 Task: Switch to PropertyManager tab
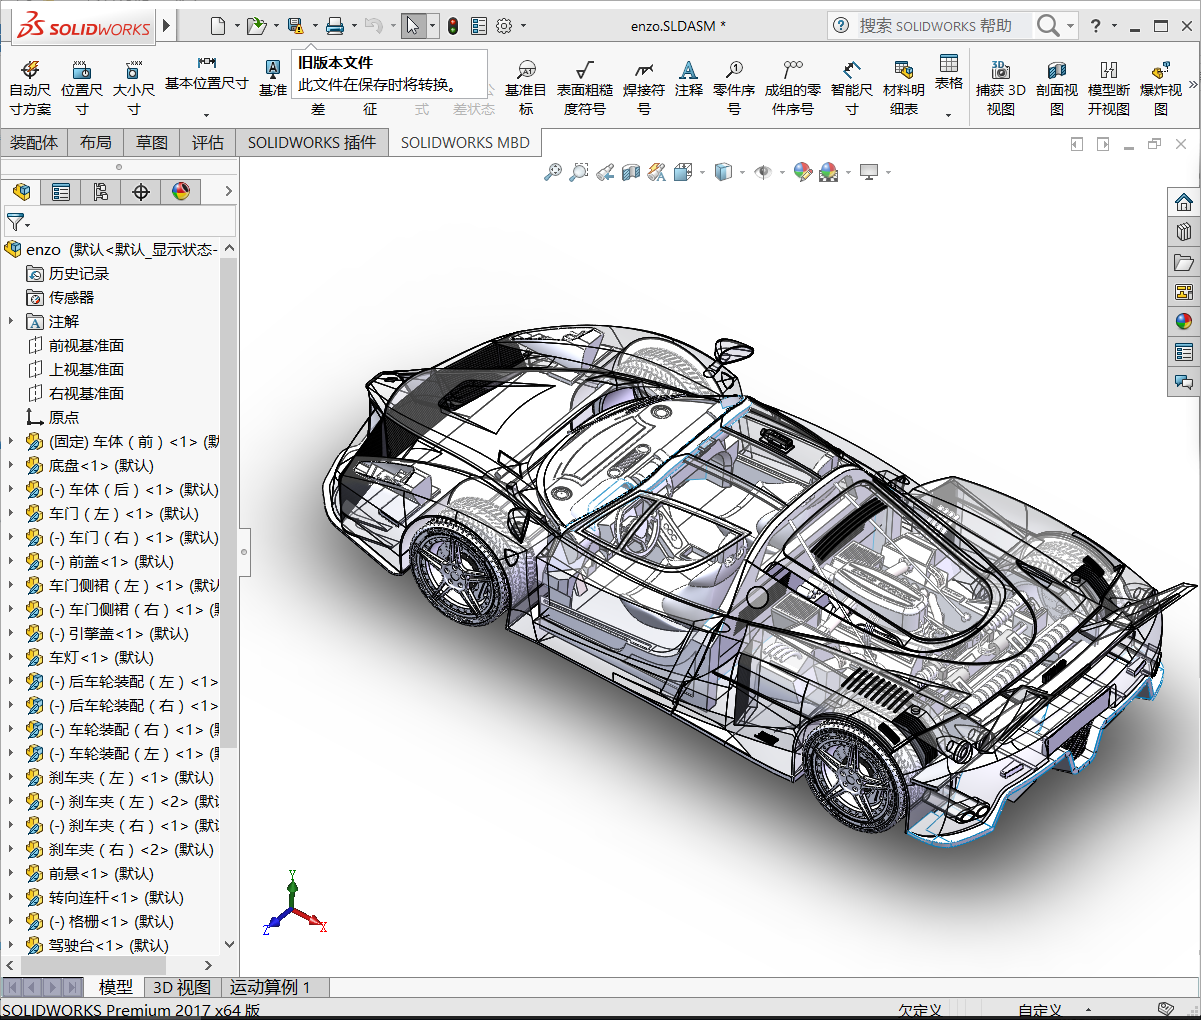click(x=61, y=192)
